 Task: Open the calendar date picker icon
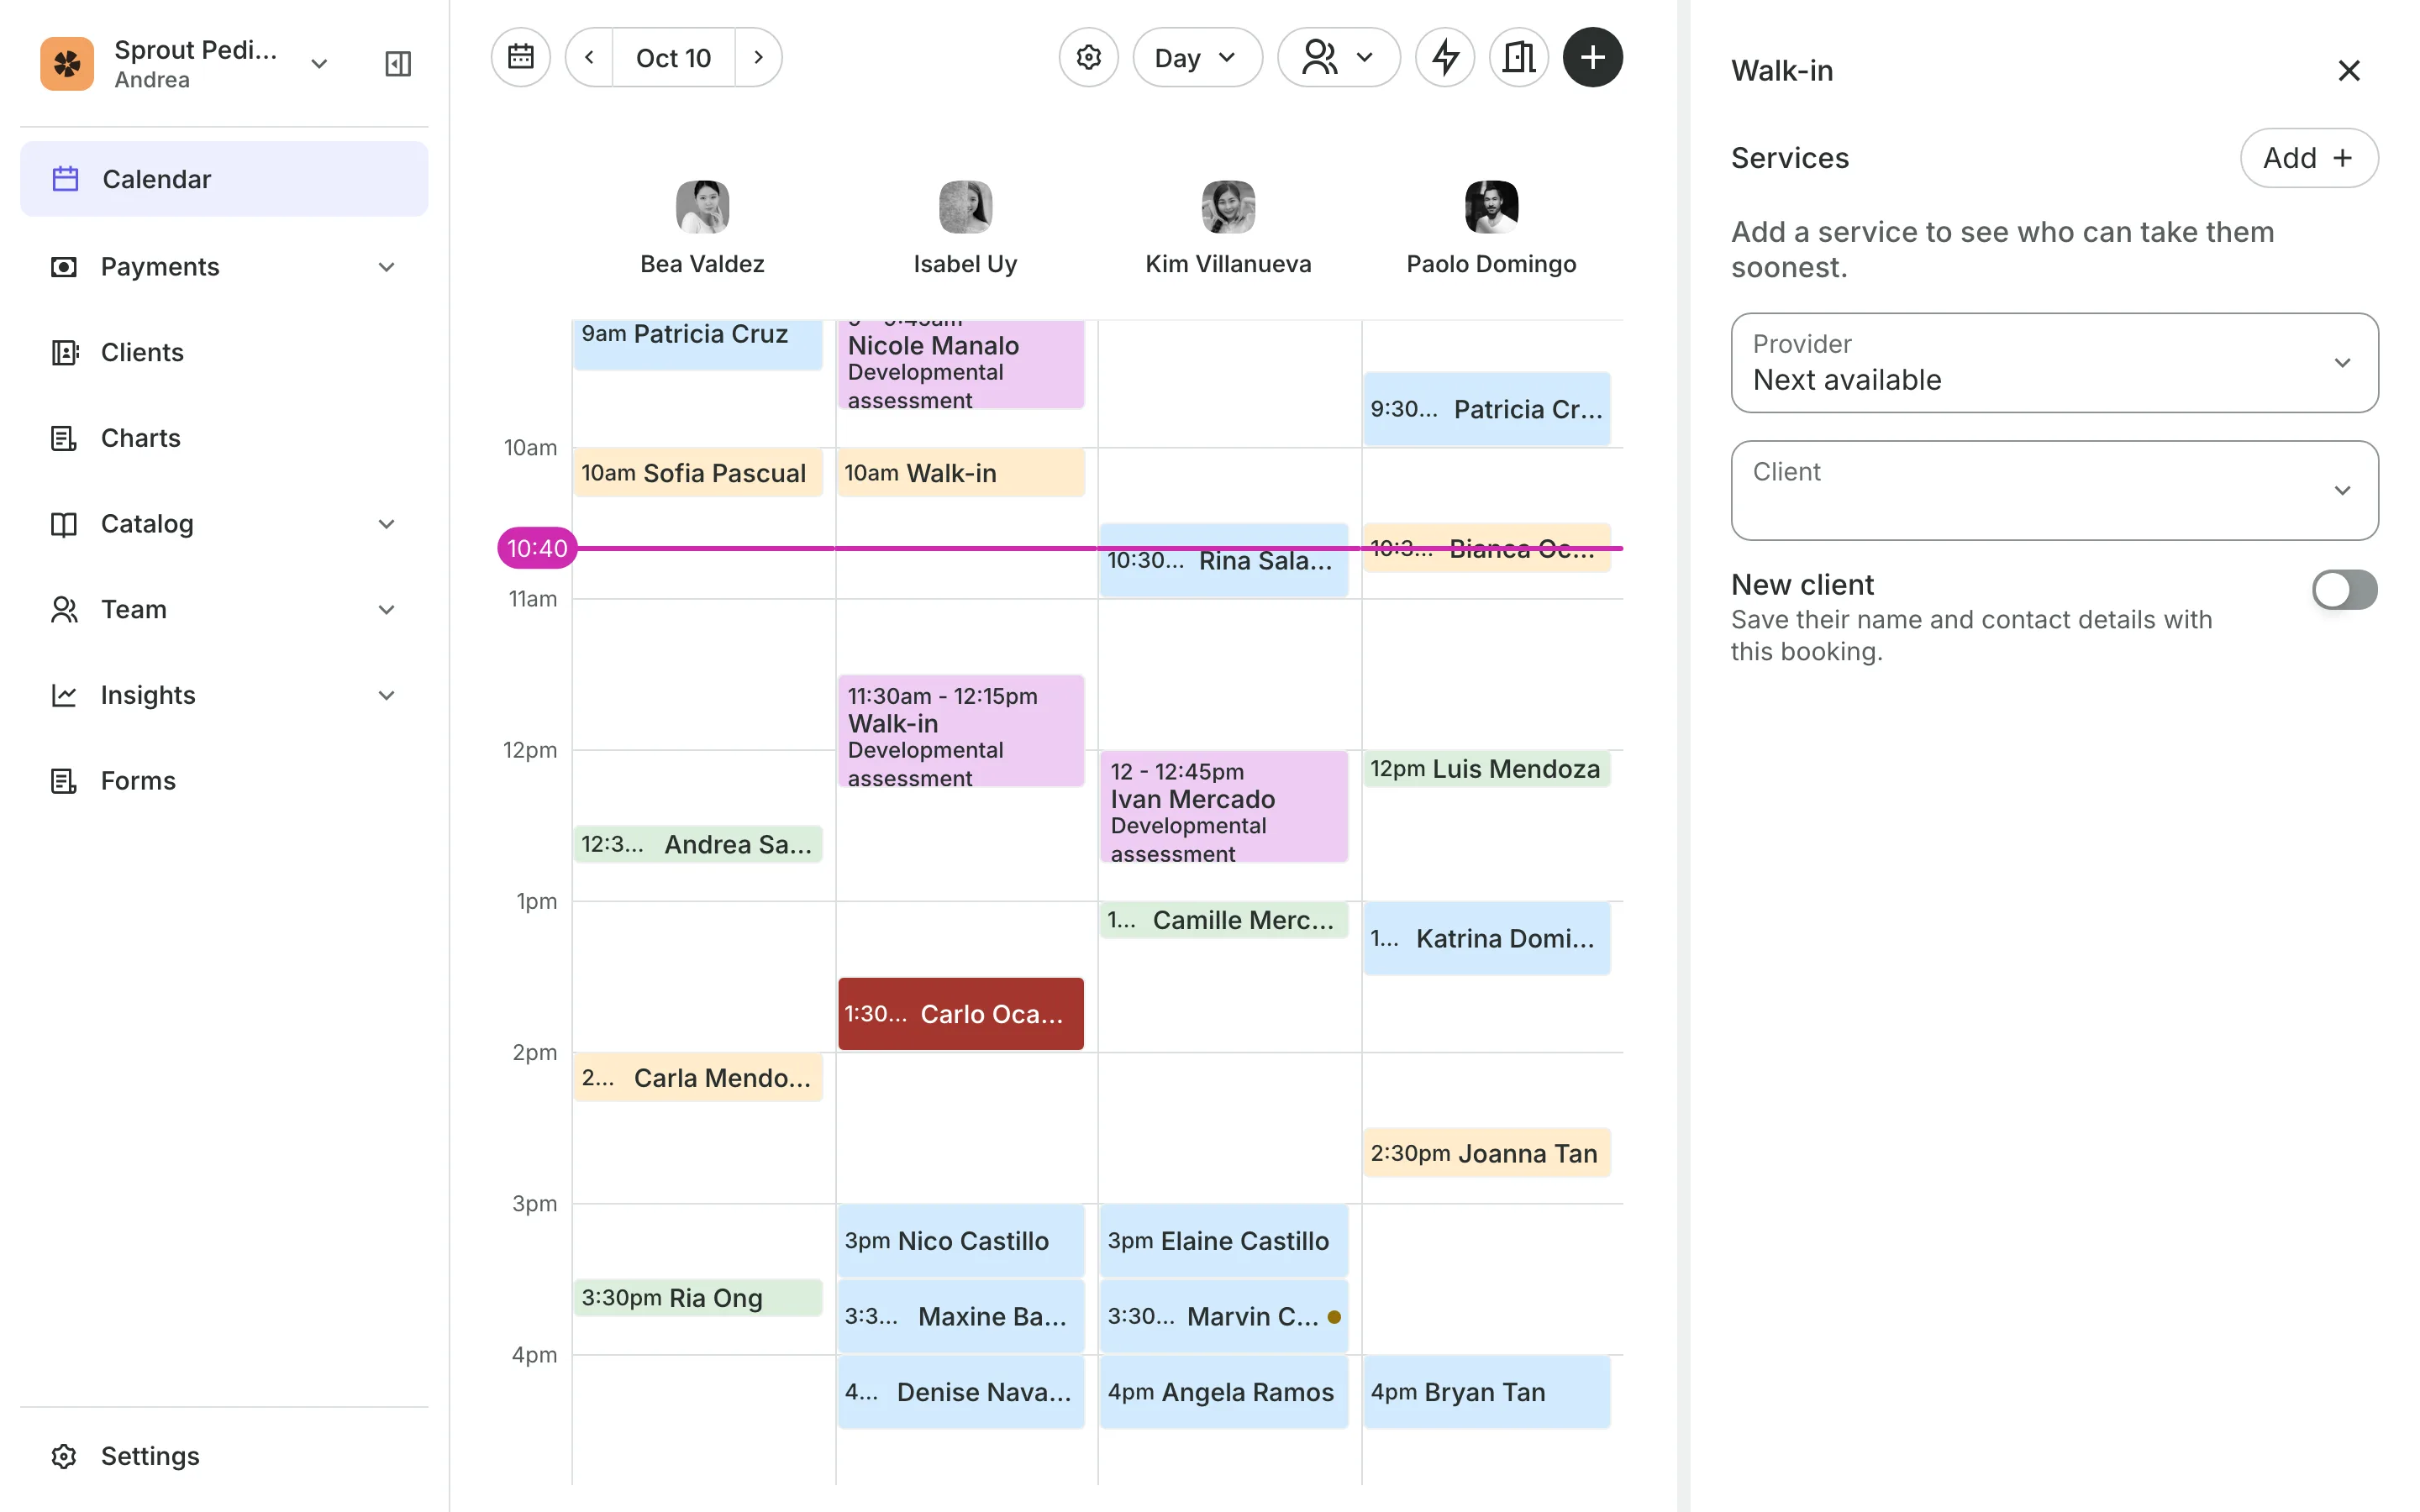coord(520,57)
